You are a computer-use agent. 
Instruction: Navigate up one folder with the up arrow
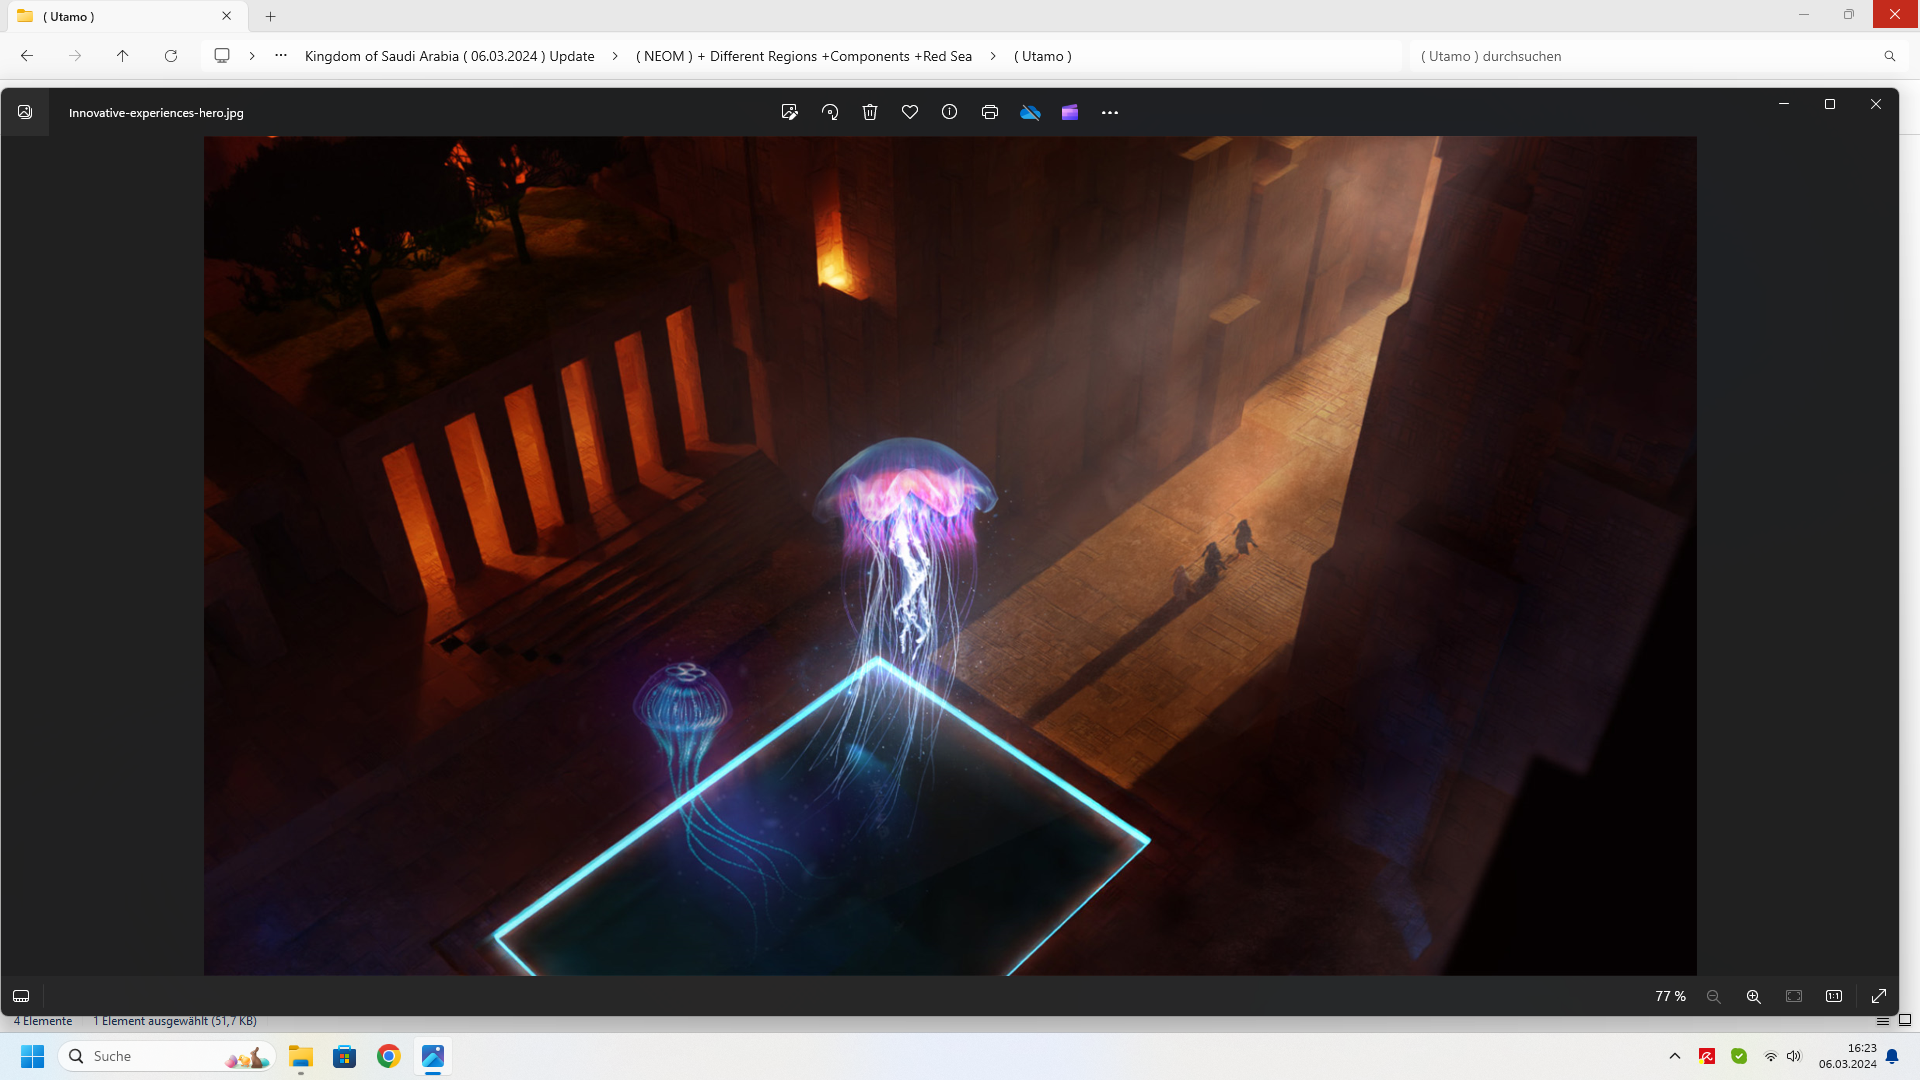123,56
